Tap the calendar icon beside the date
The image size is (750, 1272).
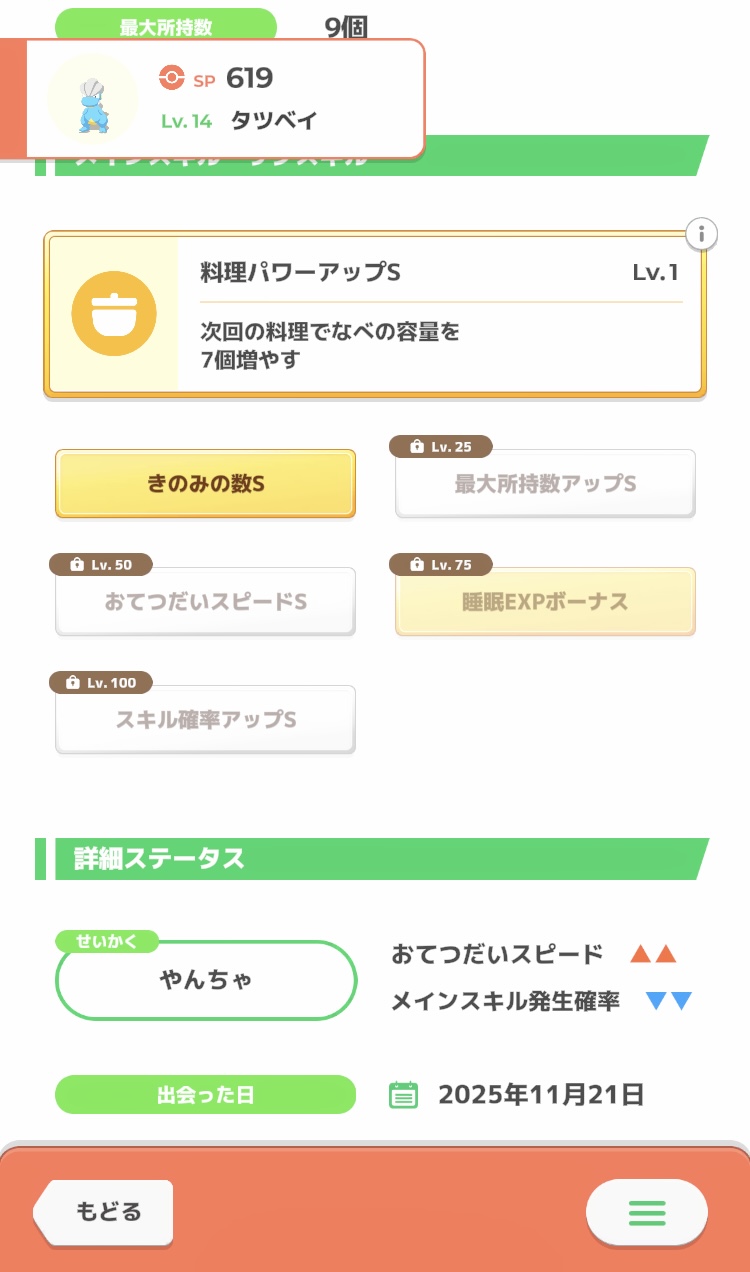pos(403,1095)
